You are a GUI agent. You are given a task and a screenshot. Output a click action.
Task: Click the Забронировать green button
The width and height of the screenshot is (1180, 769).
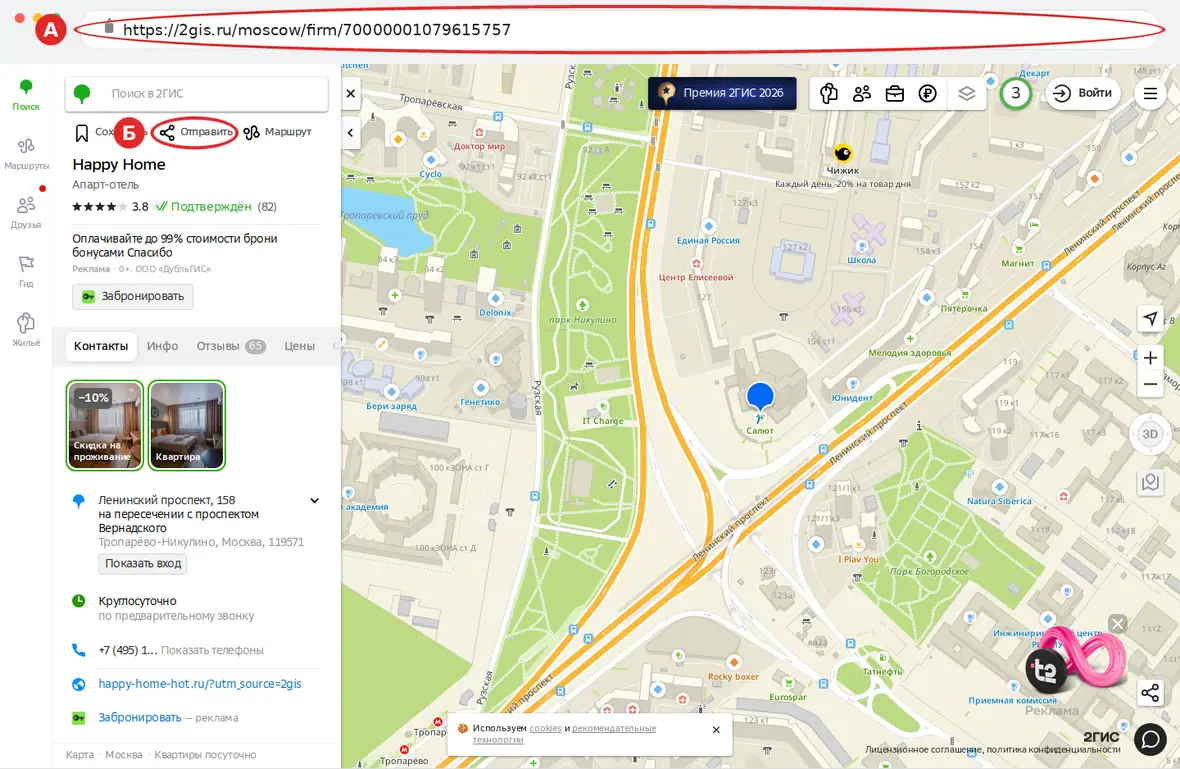click(132, 296)
